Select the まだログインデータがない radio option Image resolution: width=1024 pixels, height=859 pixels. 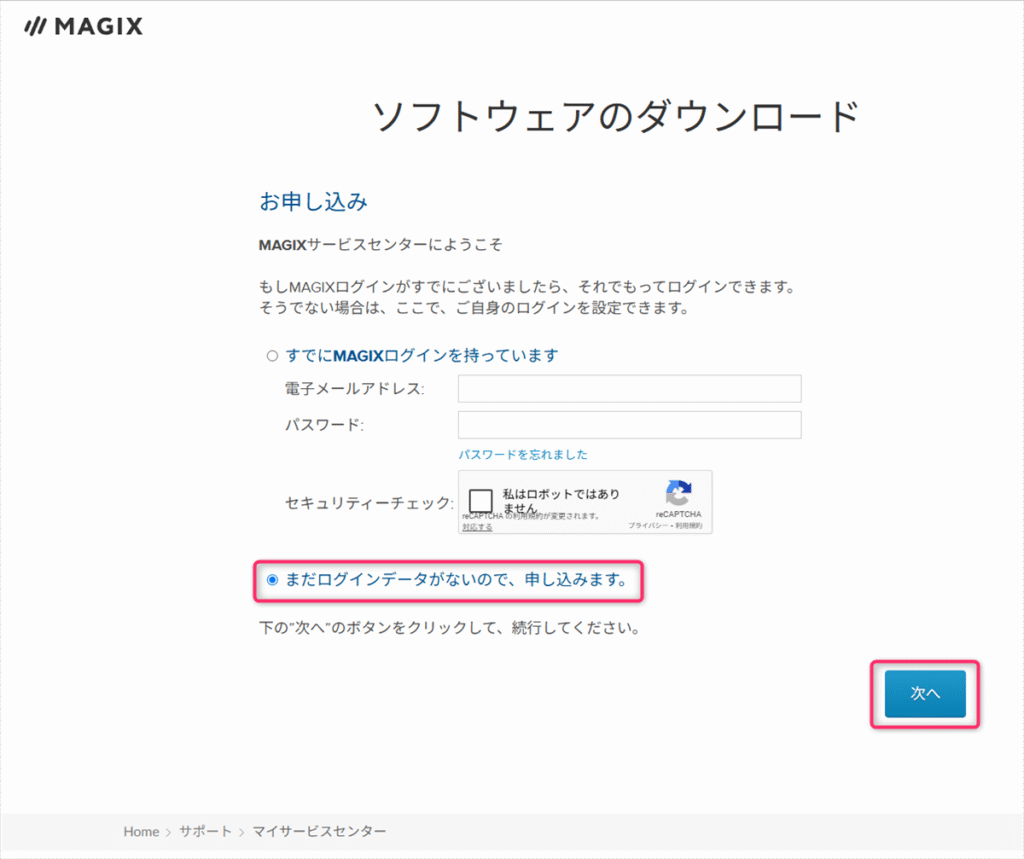[272, 580]
